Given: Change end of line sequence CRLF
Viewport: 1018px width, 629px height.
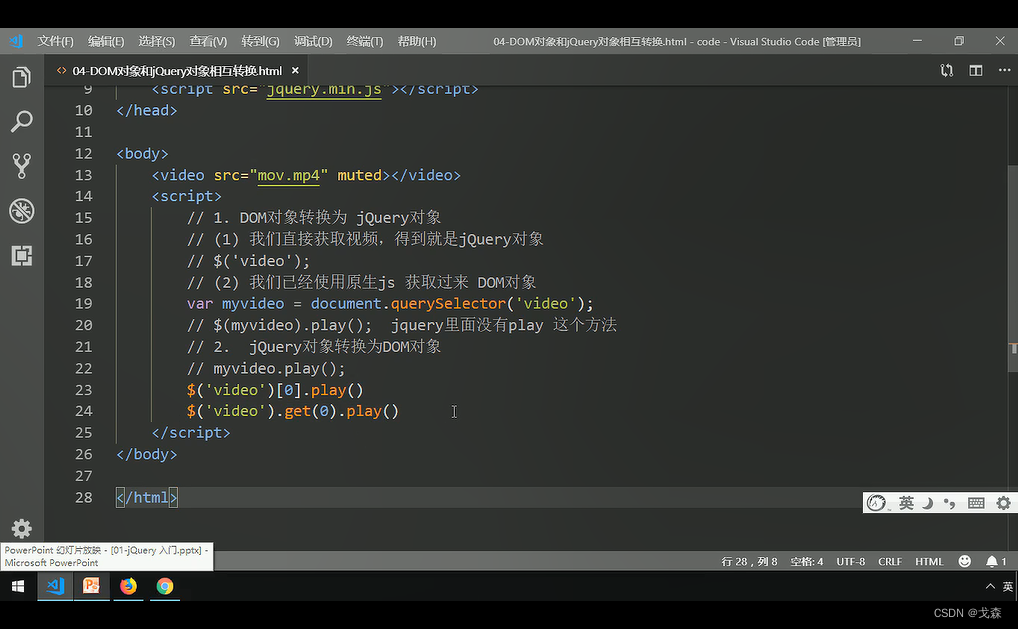Looking at the screenshot, I should pos(890,561).
